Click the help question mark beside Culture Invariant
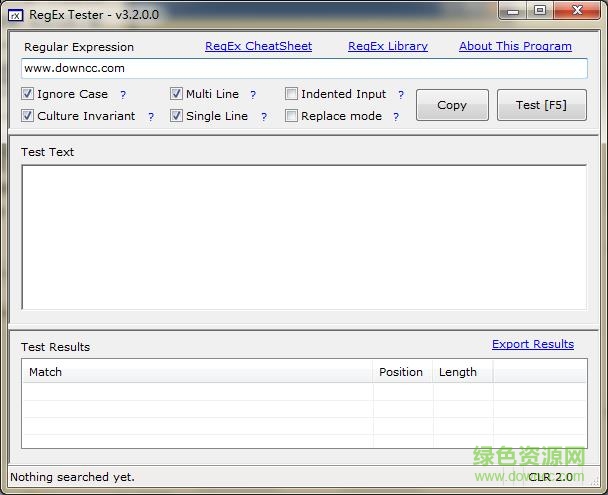Viewport: 608px width, 495px height. click(151, 117)
